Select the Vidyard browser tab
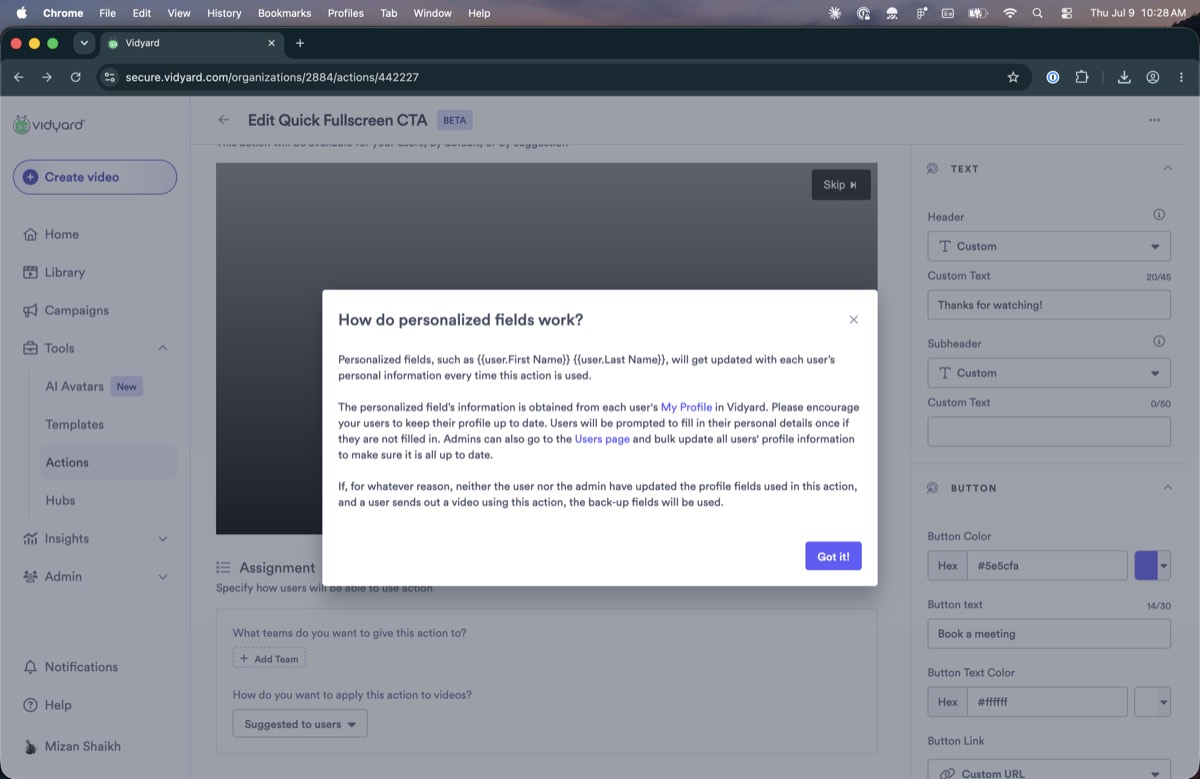Viewport: 1200px width, 779px height. click(192, 43)
